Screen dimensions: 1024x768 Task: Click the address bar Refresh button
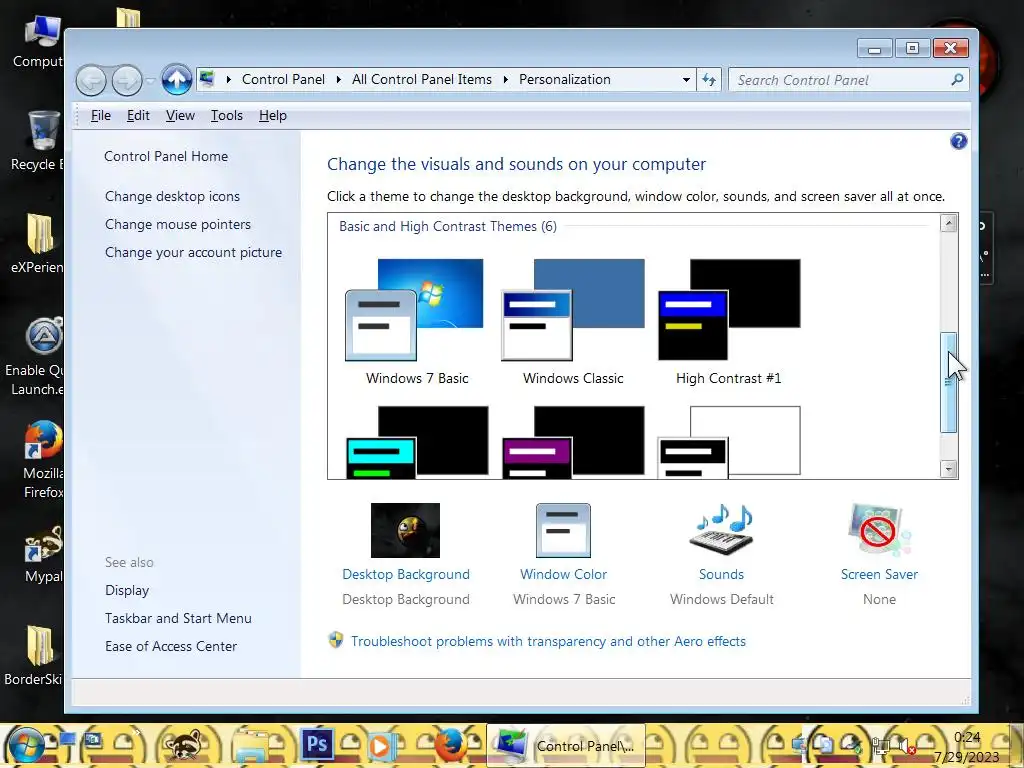[x=709, y=80]
